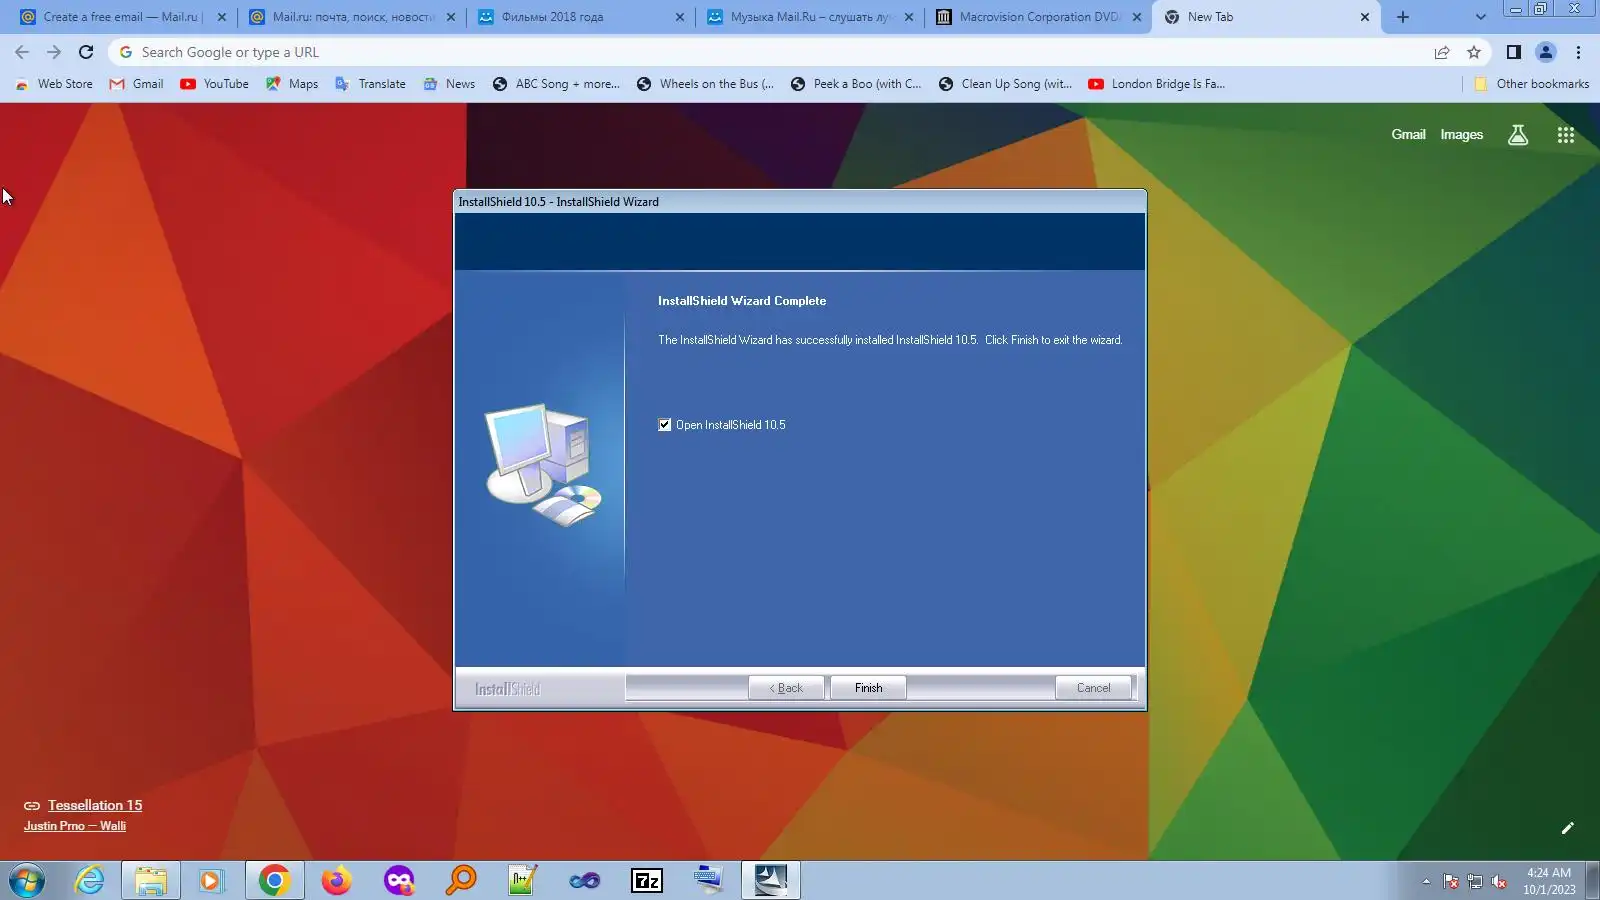This screenshot has height=900, width=1600.
Task: Expand the tab search dropdown
Action: coord(1481,17)
